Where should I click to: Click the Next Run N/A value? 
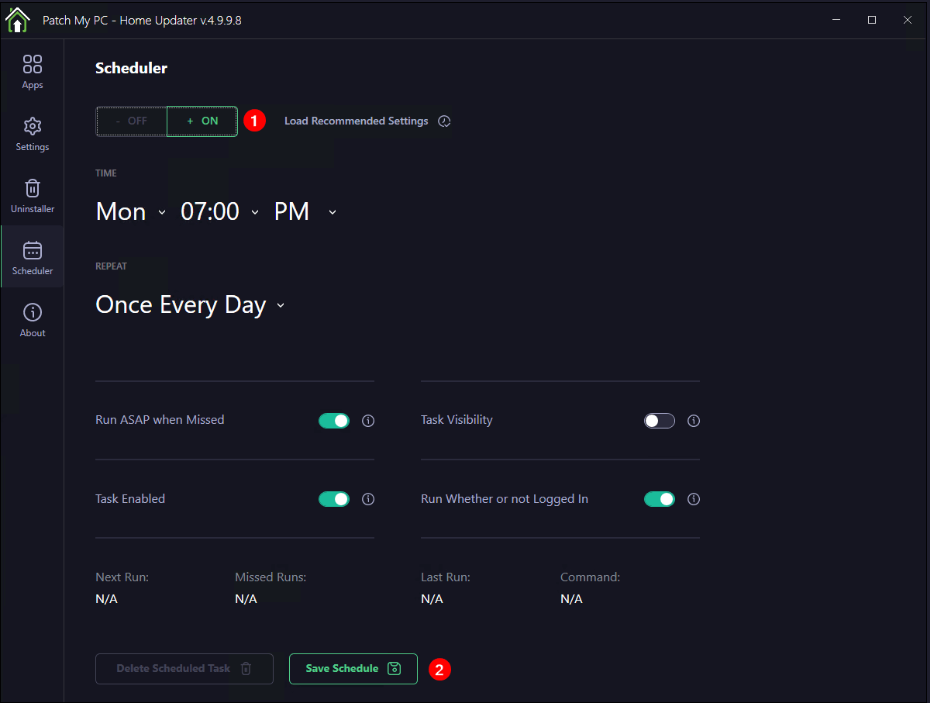(x=107, y=599)
